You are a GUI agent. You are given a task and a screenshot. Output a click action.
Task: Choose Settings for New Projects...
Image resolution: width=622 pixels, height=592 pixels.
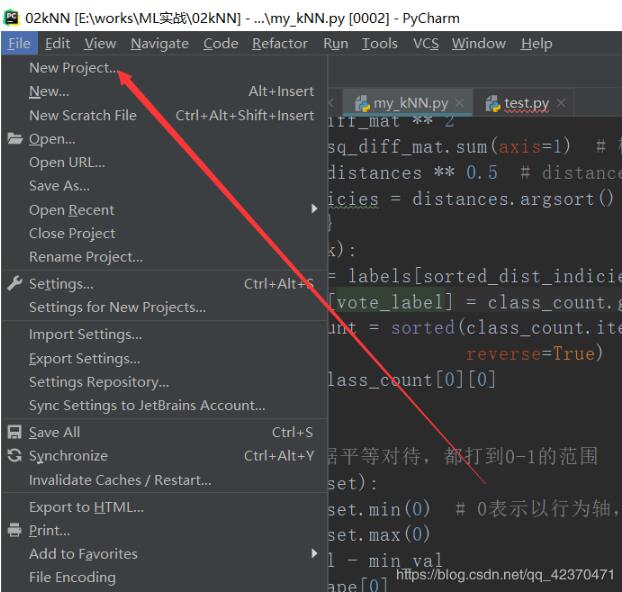(x=164, y=307)
